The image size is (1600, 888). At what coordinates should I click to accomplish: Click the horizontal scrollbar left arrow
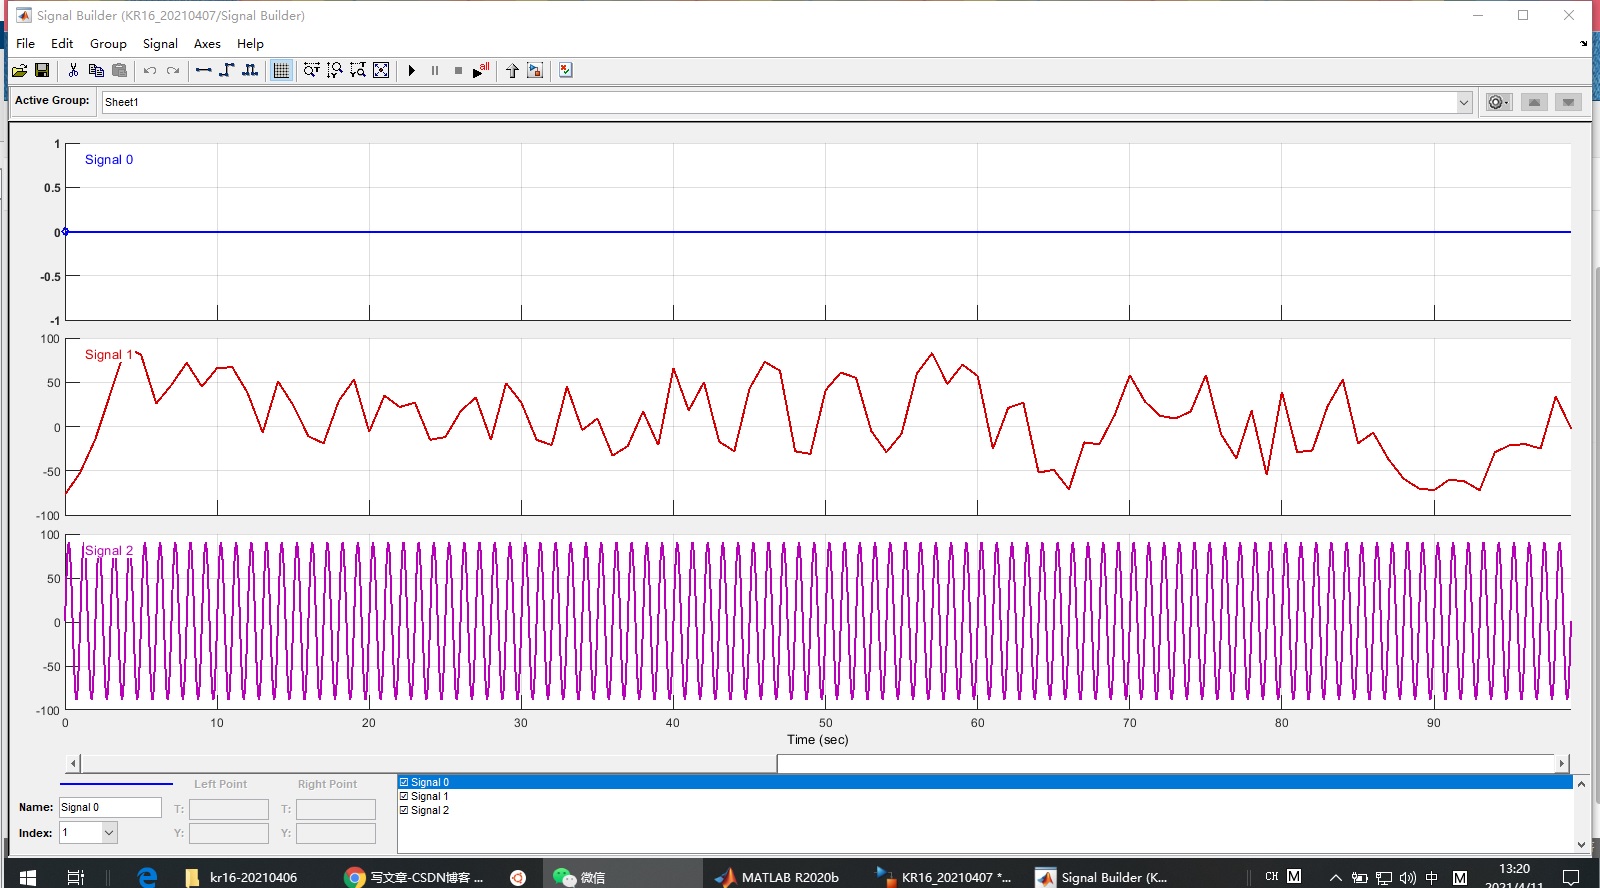[73, 763]
